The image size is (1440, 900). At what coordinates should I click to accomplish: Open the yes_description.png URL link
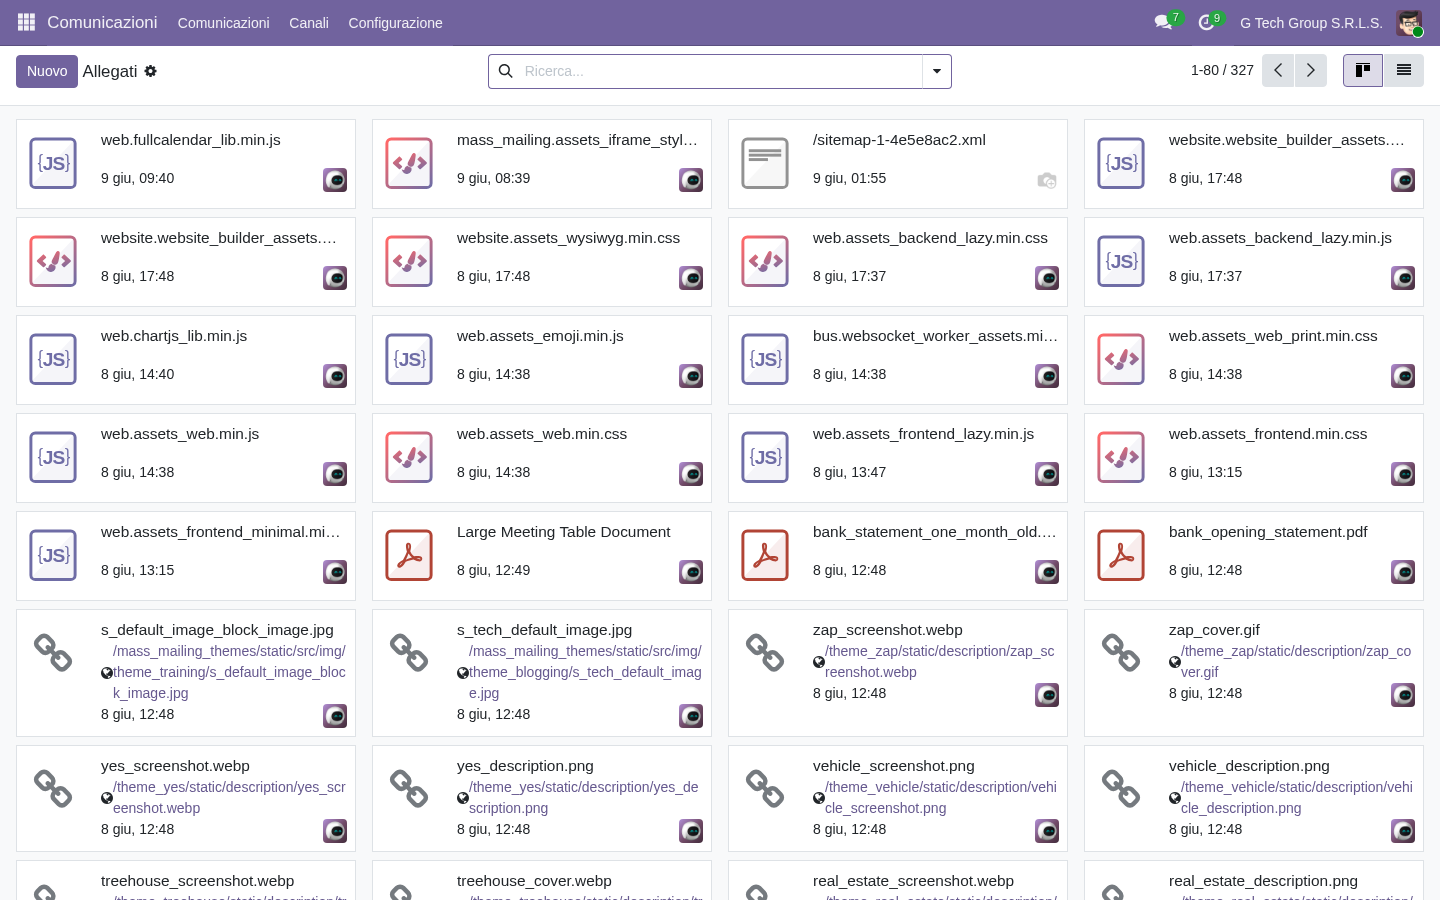[x=583, y=798]
